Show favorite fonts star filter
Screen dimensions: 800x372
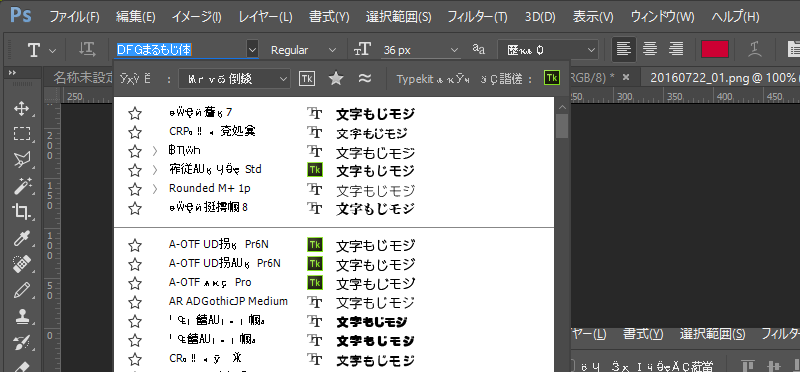pyautogui.click(x=335, y=78)
